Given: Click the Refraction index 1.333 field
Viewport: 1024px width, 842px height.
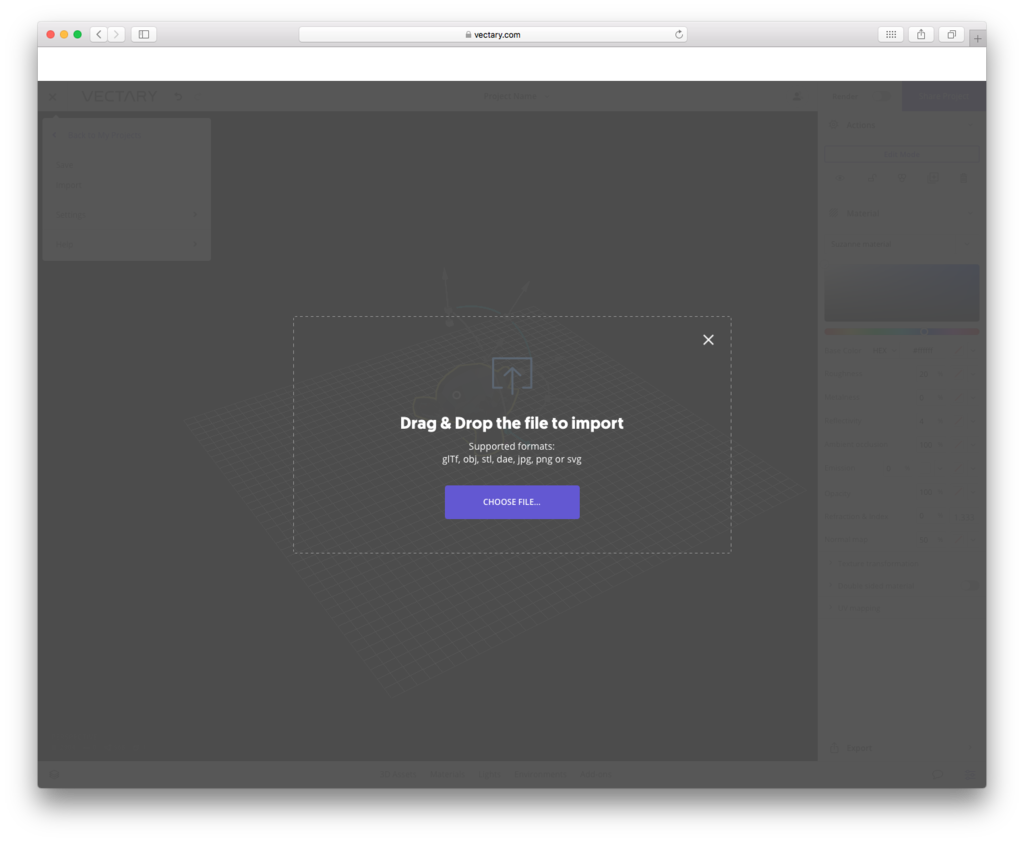Looking at the screenshot, I should click(965, 516).
